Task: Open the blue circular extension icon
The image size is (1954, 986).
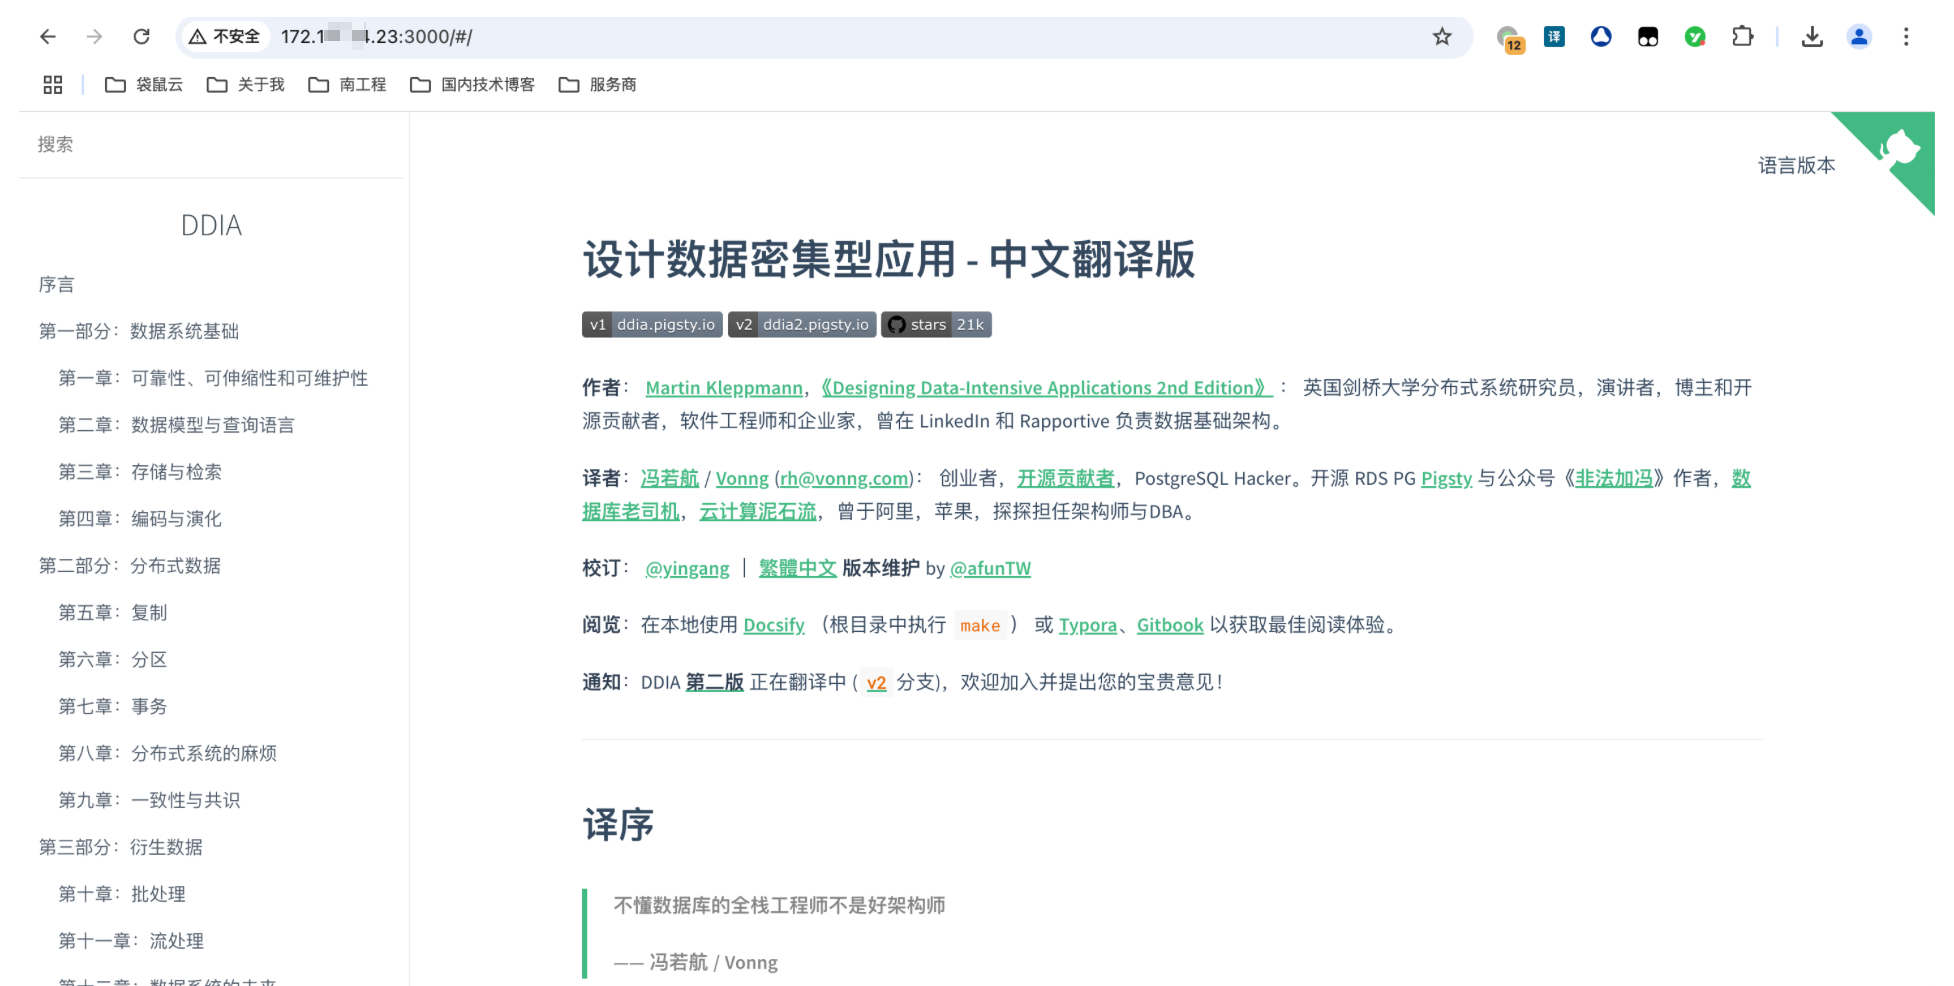Action: (x=1601, y=37)
